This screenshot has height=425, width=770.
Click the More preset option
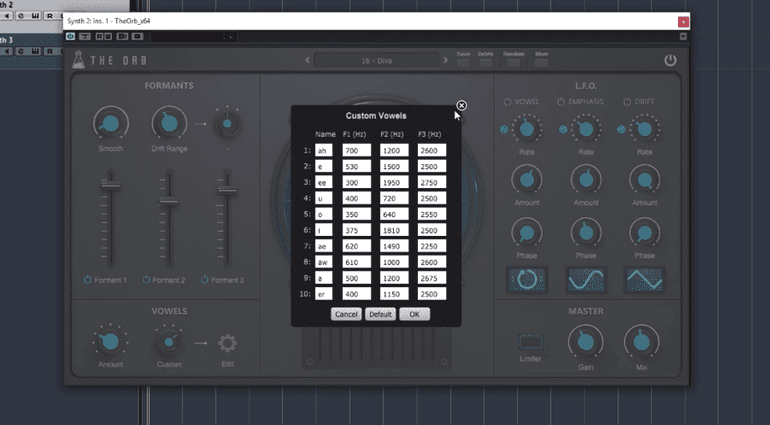coord(541,61)
